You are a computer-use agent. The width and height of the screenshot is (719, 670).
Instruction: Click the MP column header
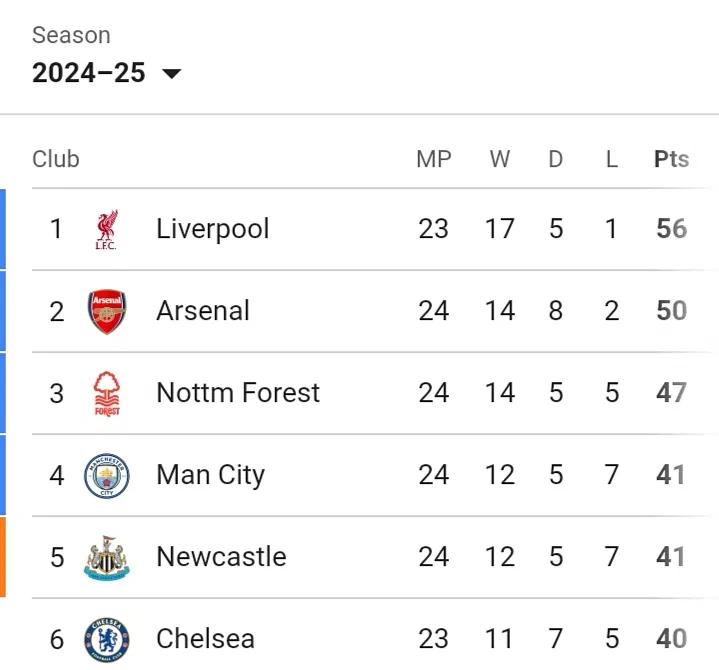[x=433, y=159]
